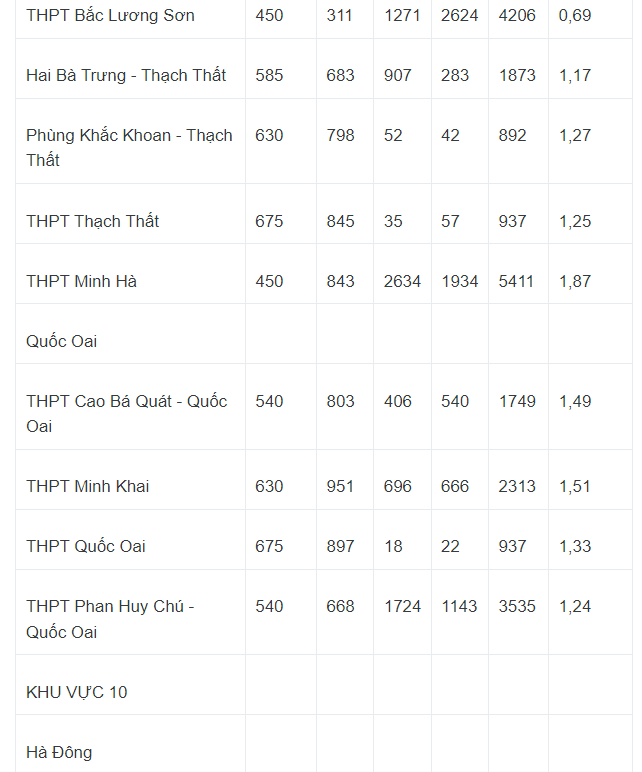The image size is (642, 772).
Task: Select the 5411 total value for Minh Hà
Action: (516, 281)
